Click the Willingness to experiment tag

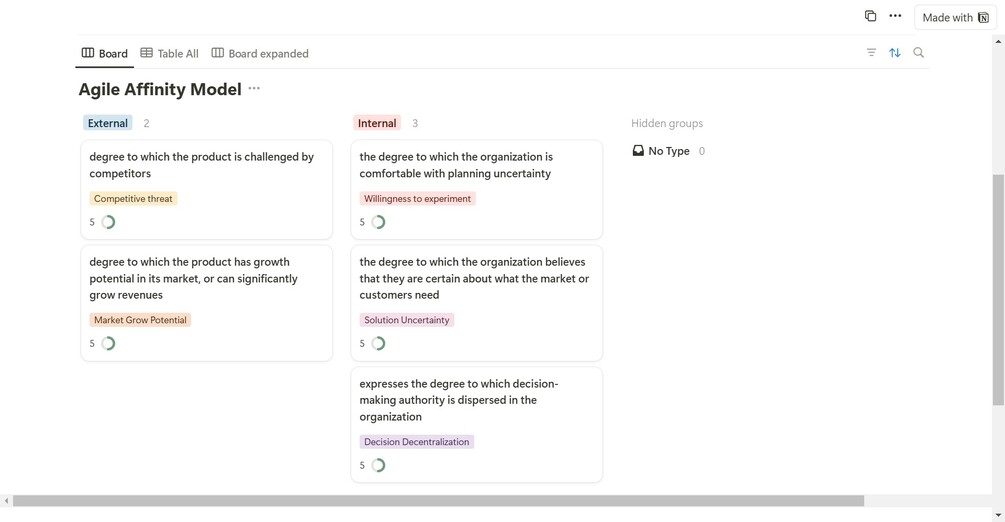point(417,199)
